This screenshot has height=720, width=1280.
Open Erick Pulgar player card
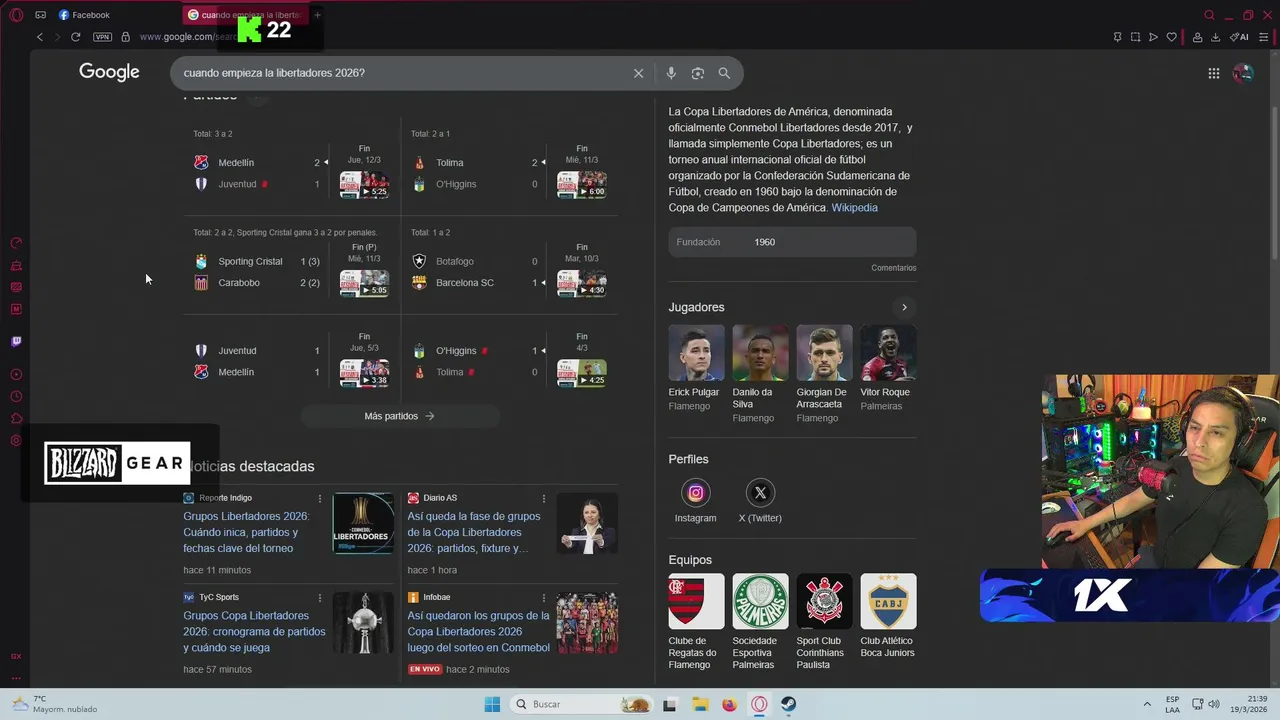click(696, 367)
